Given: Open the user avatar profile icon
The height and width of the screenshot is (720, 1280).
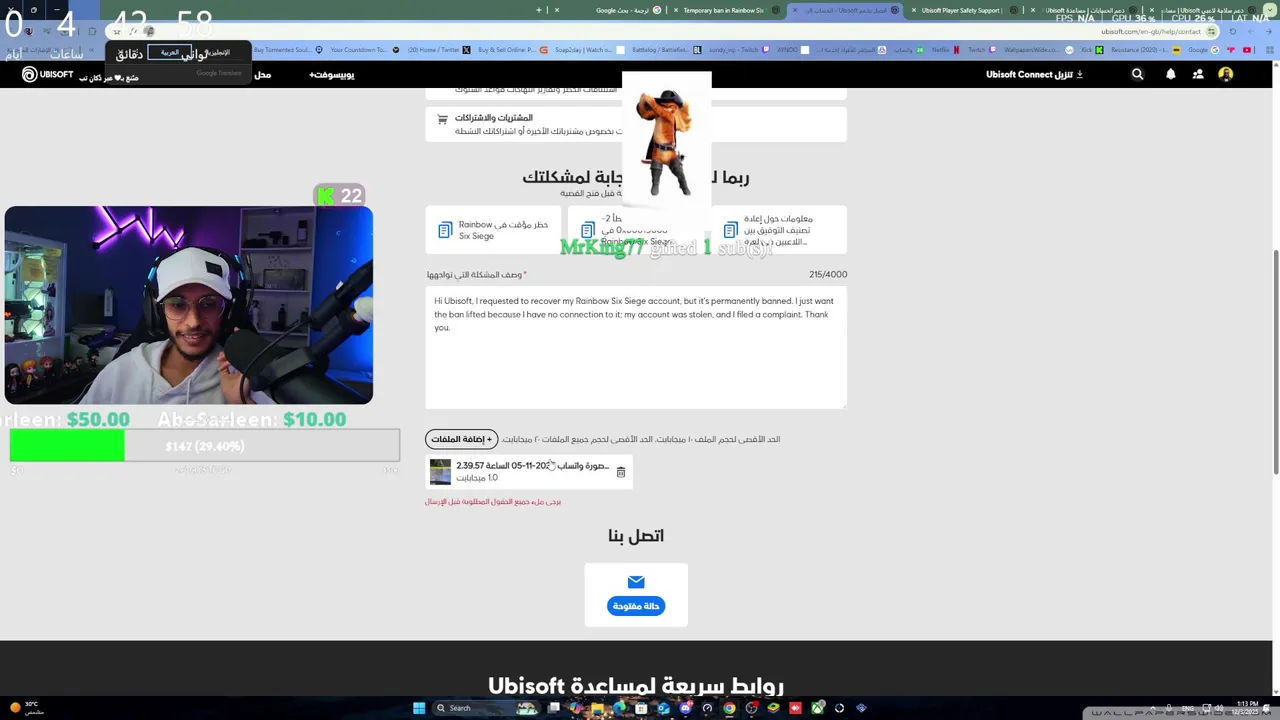Looking at the screenshot, I should 1226,74.
